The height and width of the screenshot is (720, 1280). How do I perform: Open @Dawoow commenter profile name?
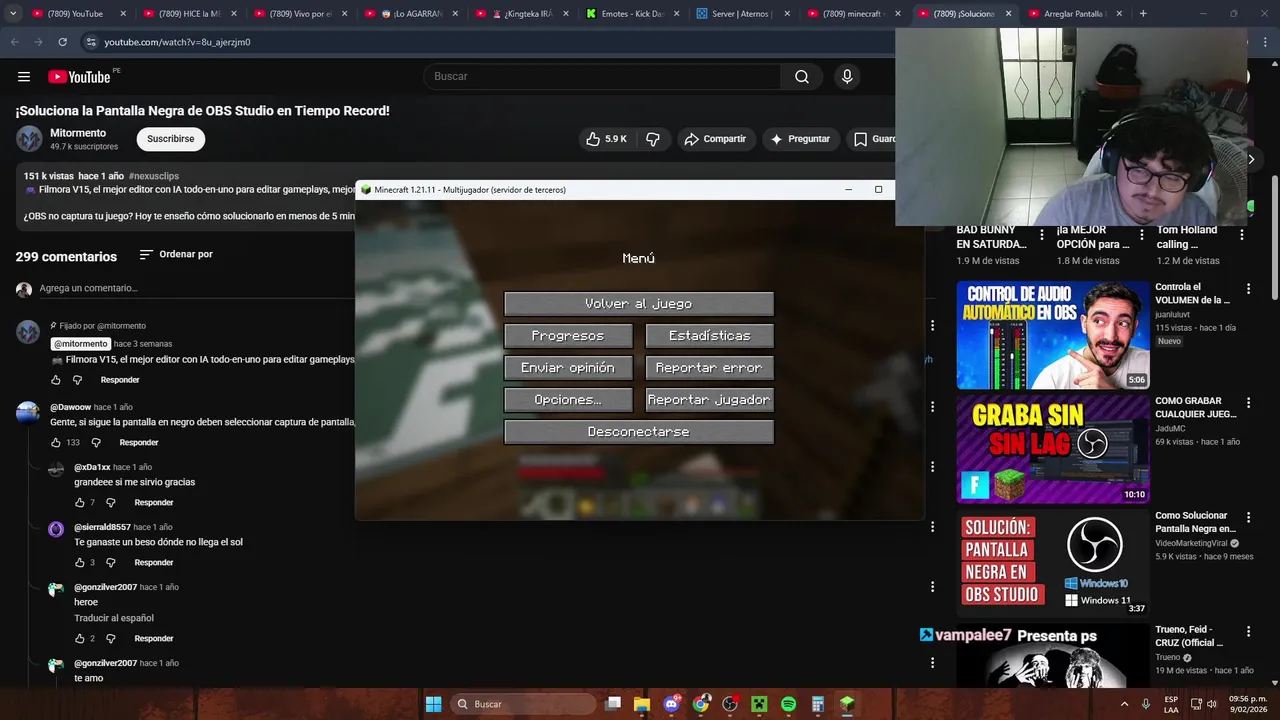(x=70, y=407)
